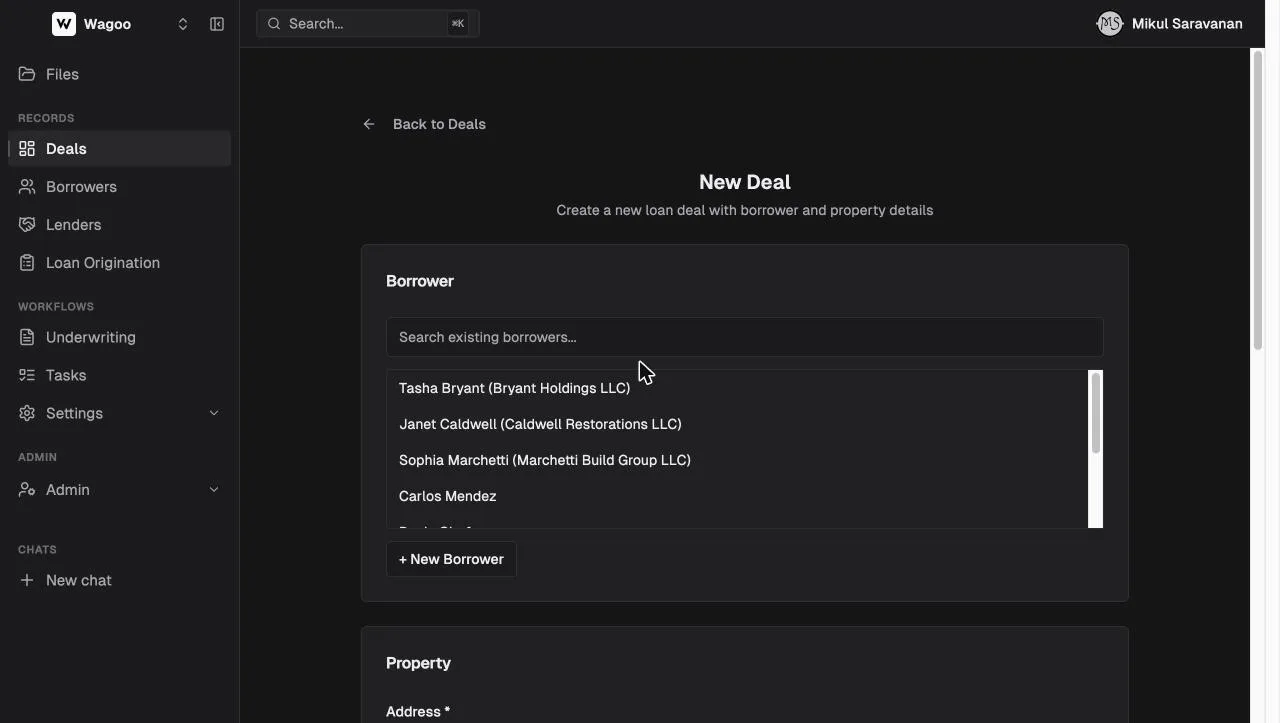The image size is (1280, 723).
Task: Click the New chat plus icon
Action: (27, 580)
